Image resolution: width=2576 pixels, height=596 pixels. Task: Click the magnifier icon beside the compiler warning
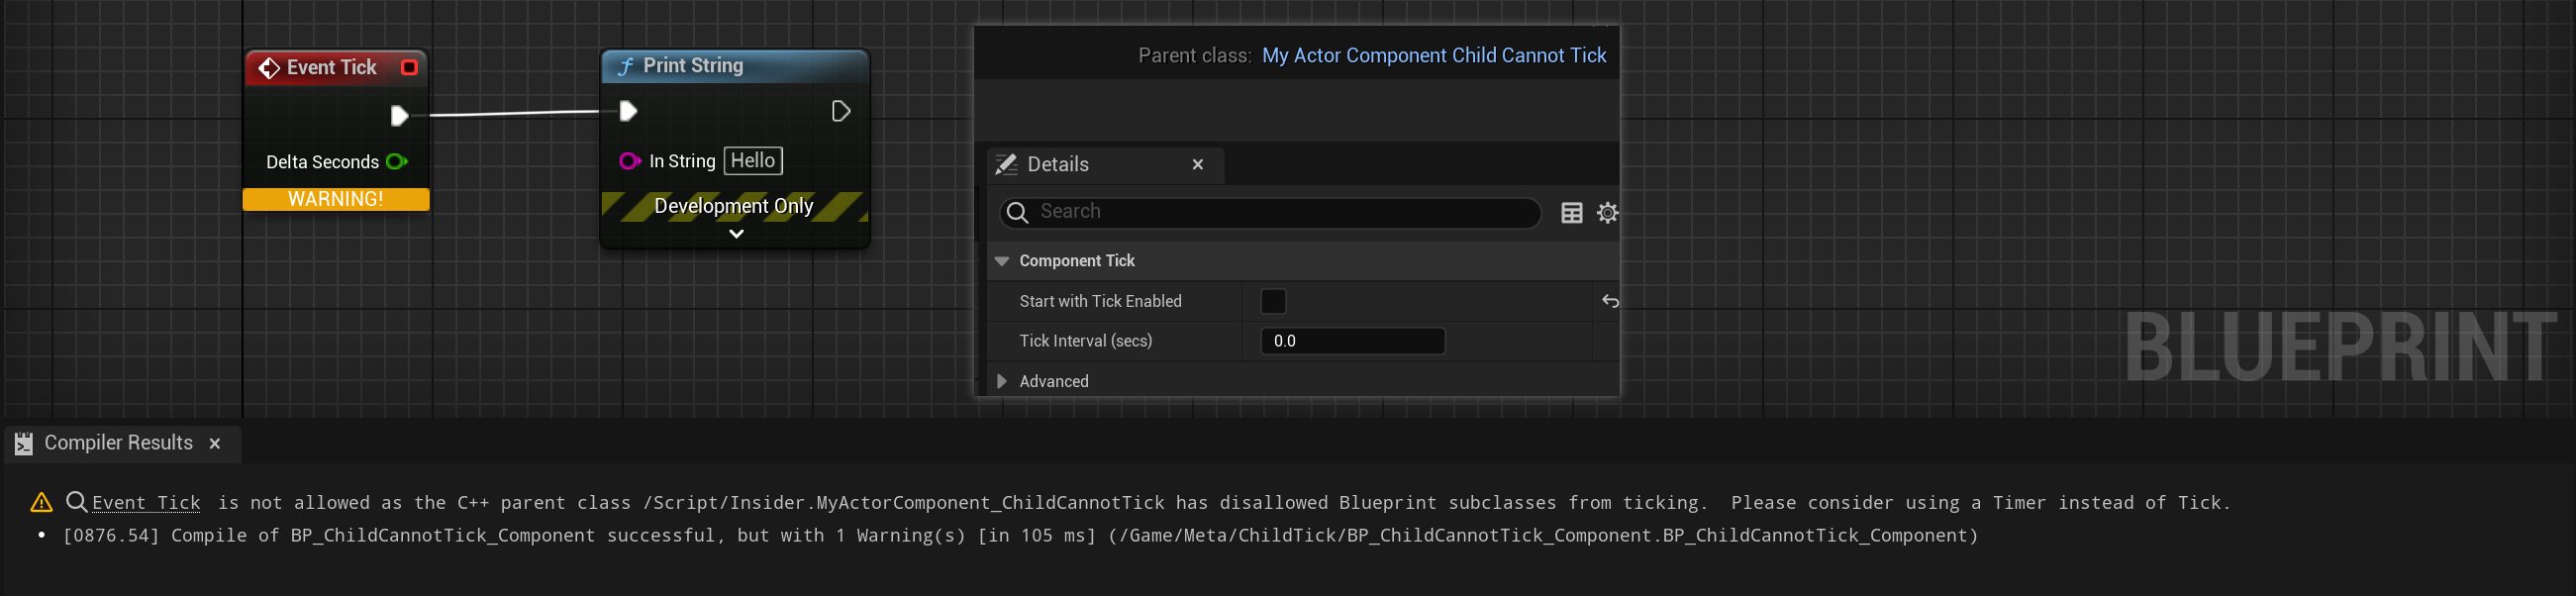(77, 502)
